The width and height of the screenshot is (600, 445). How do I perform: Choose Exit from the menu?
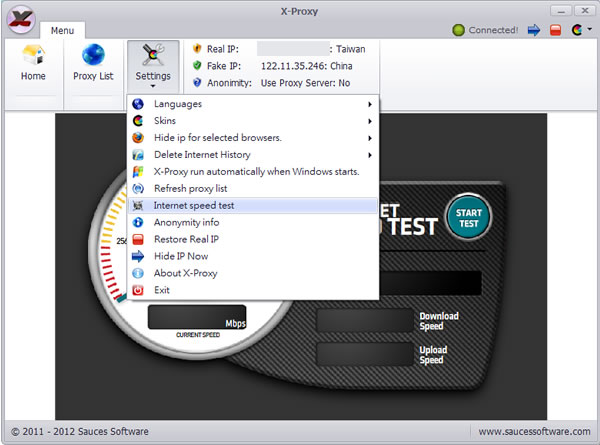click(x=253, y=290)
